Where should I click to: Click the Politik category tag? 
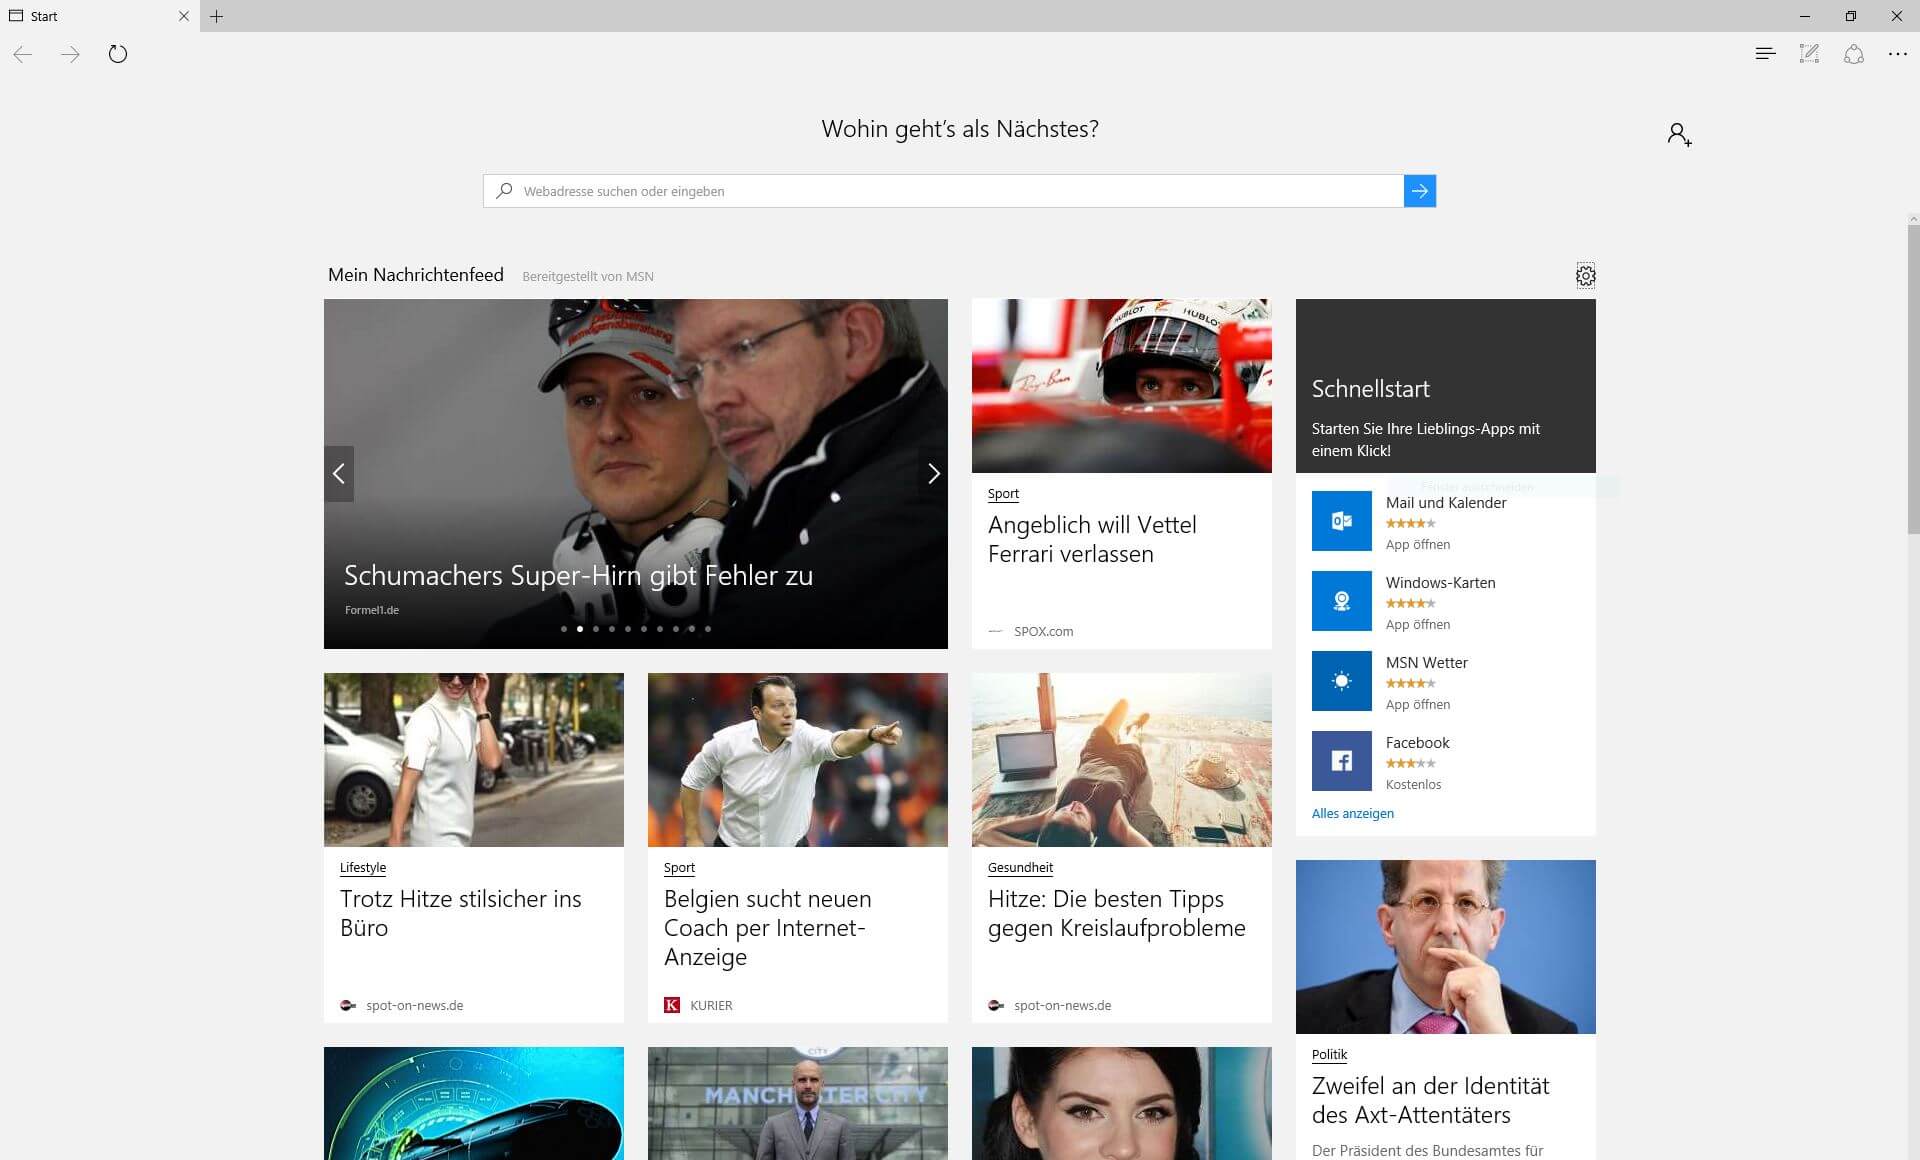[1329, 1054]
